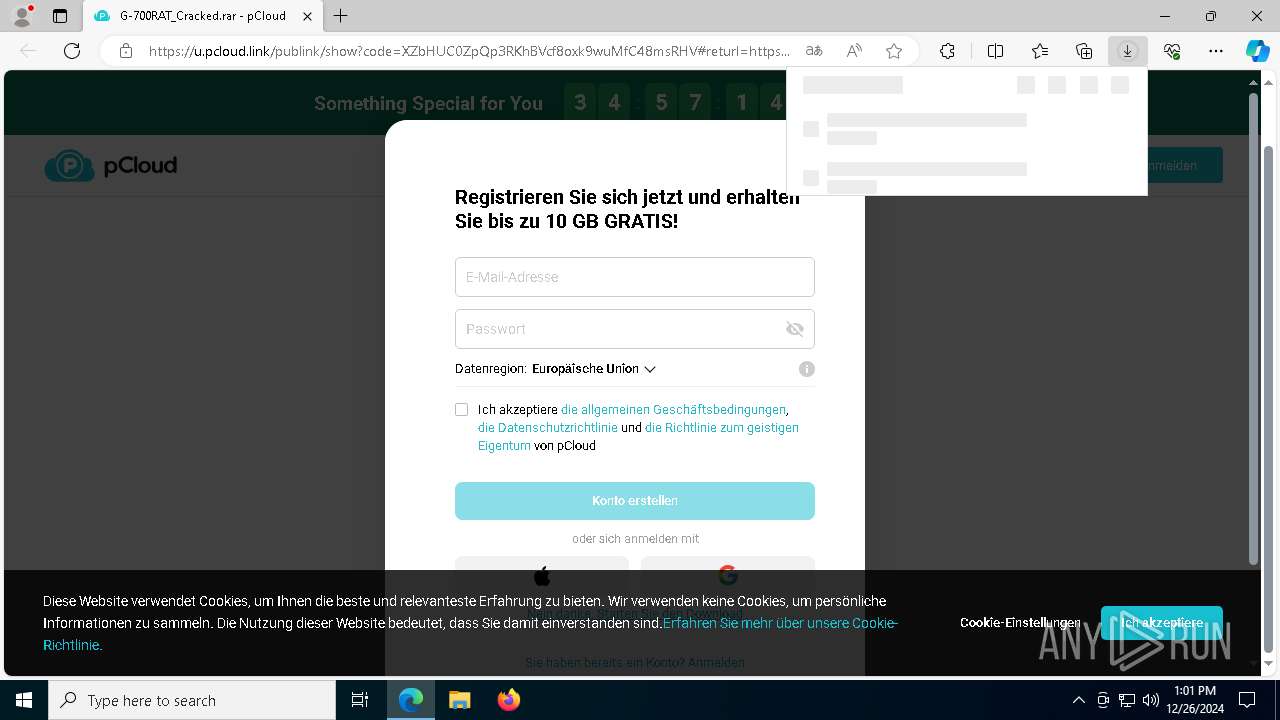Screen dimensions: 1280x720
Task: Click the Konto erstellen button
Action: pyautogui.click(x=635, y=501)
